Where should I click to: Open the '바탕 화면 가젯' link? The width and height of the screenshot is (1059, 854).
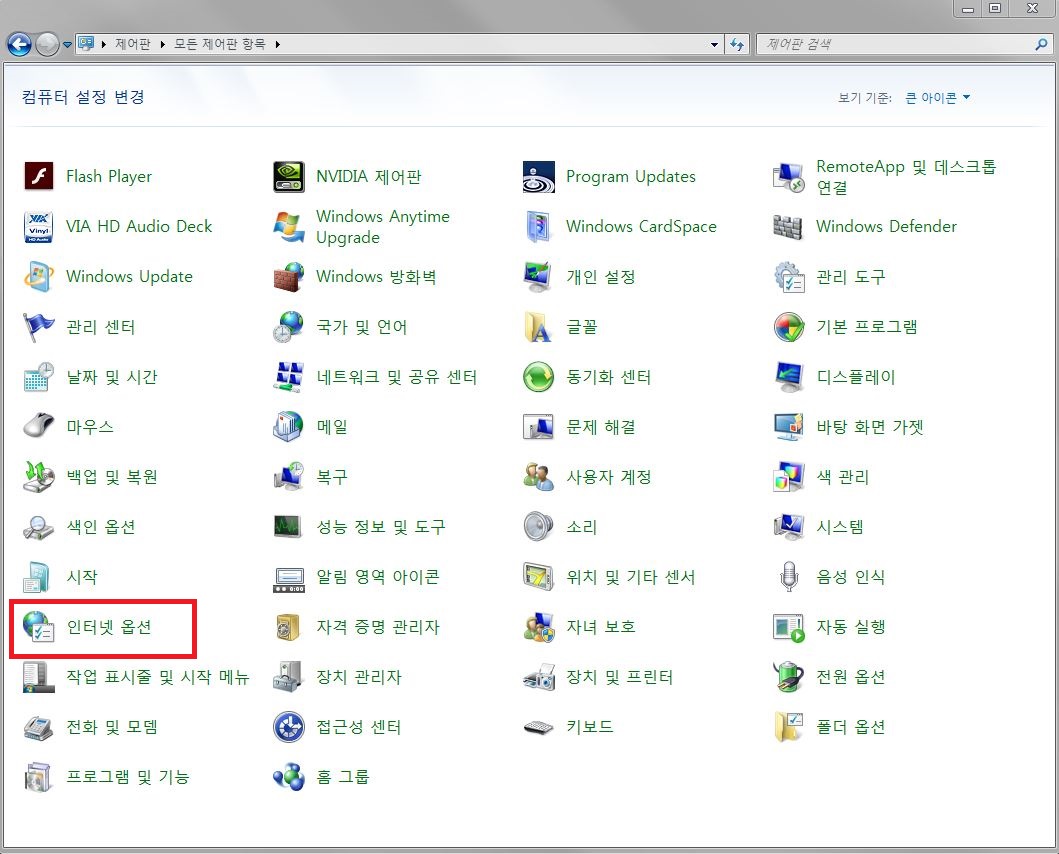click(x=869, y=427)
